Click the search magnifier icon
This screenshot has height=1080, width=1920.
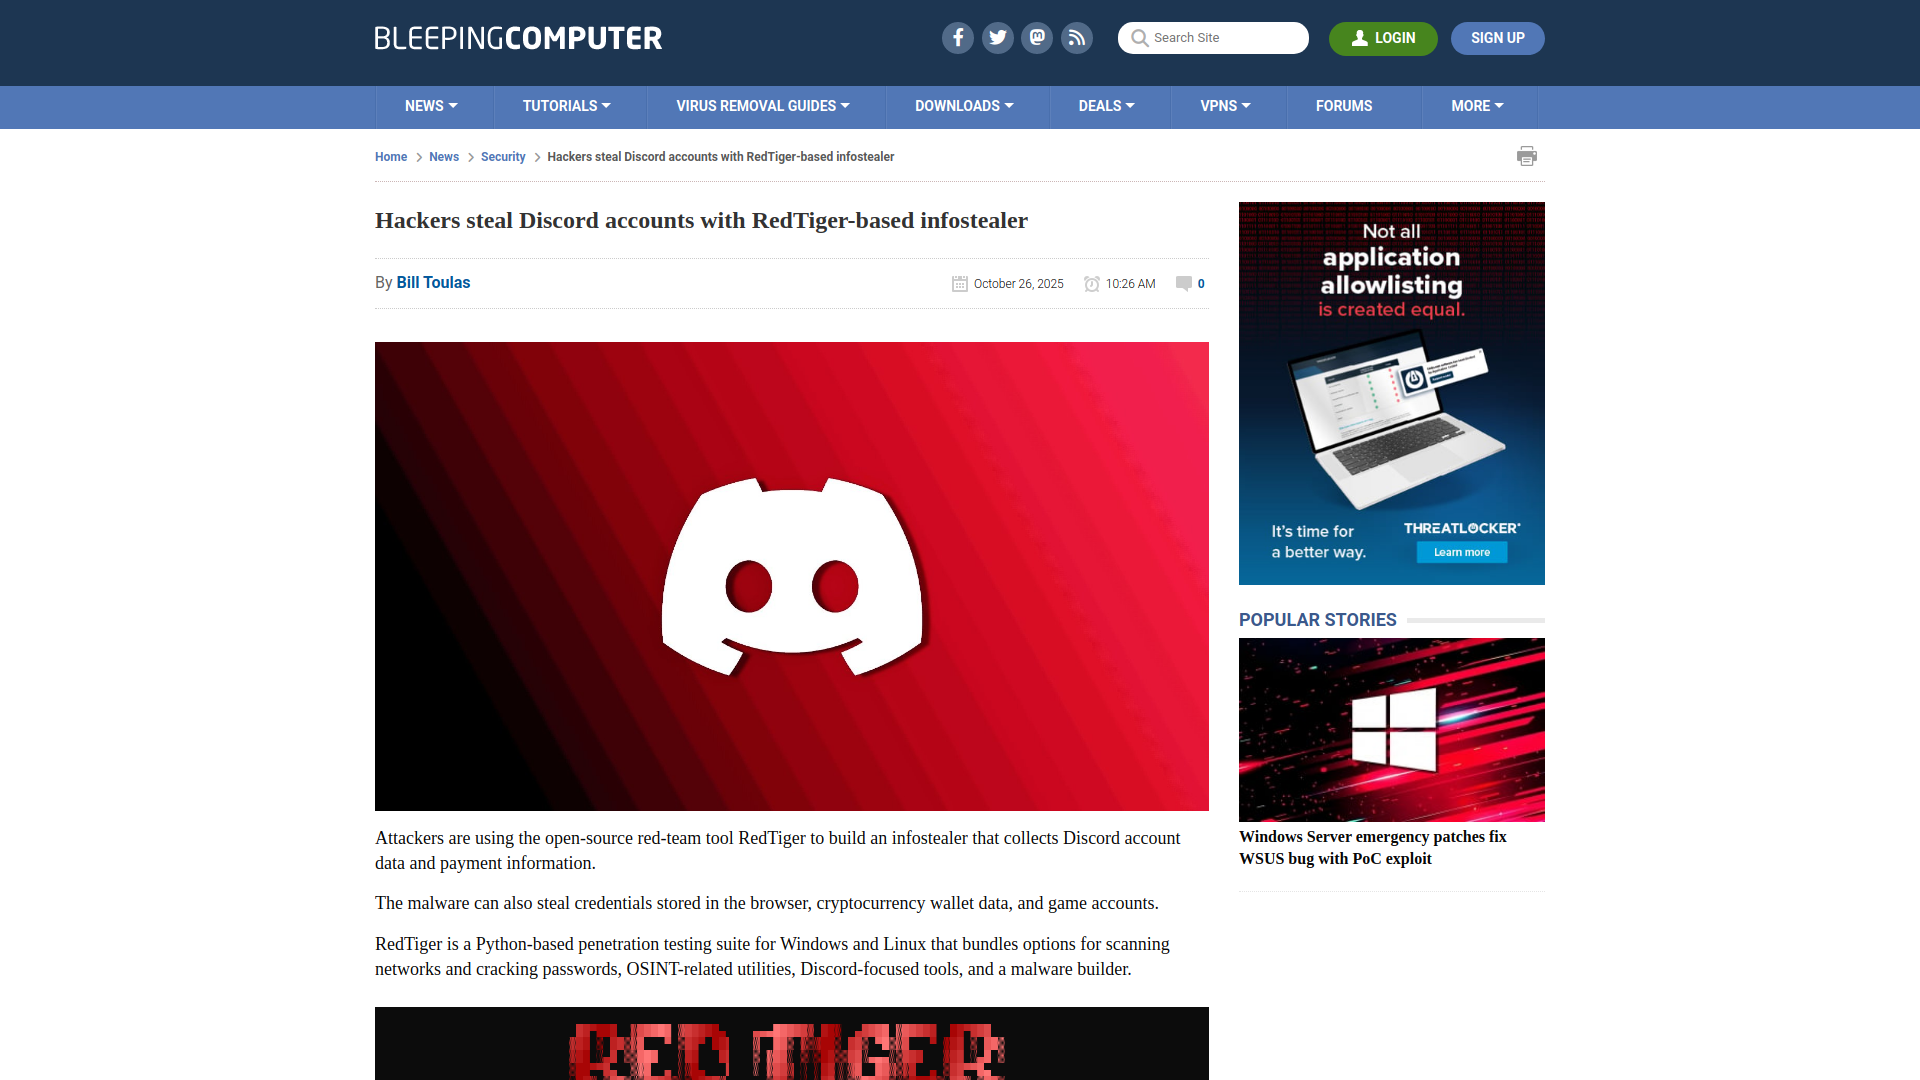1139,38
